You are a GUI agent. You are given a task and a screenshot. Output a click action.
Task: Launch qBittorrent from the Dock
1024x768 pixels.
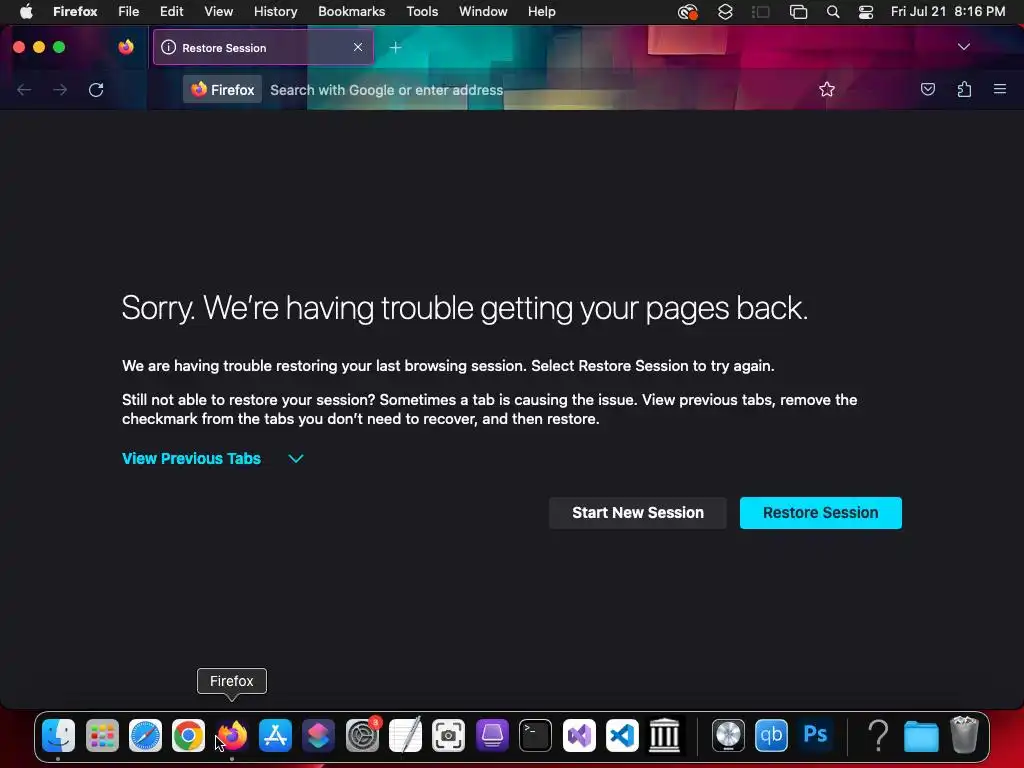(x=771, y=735)
